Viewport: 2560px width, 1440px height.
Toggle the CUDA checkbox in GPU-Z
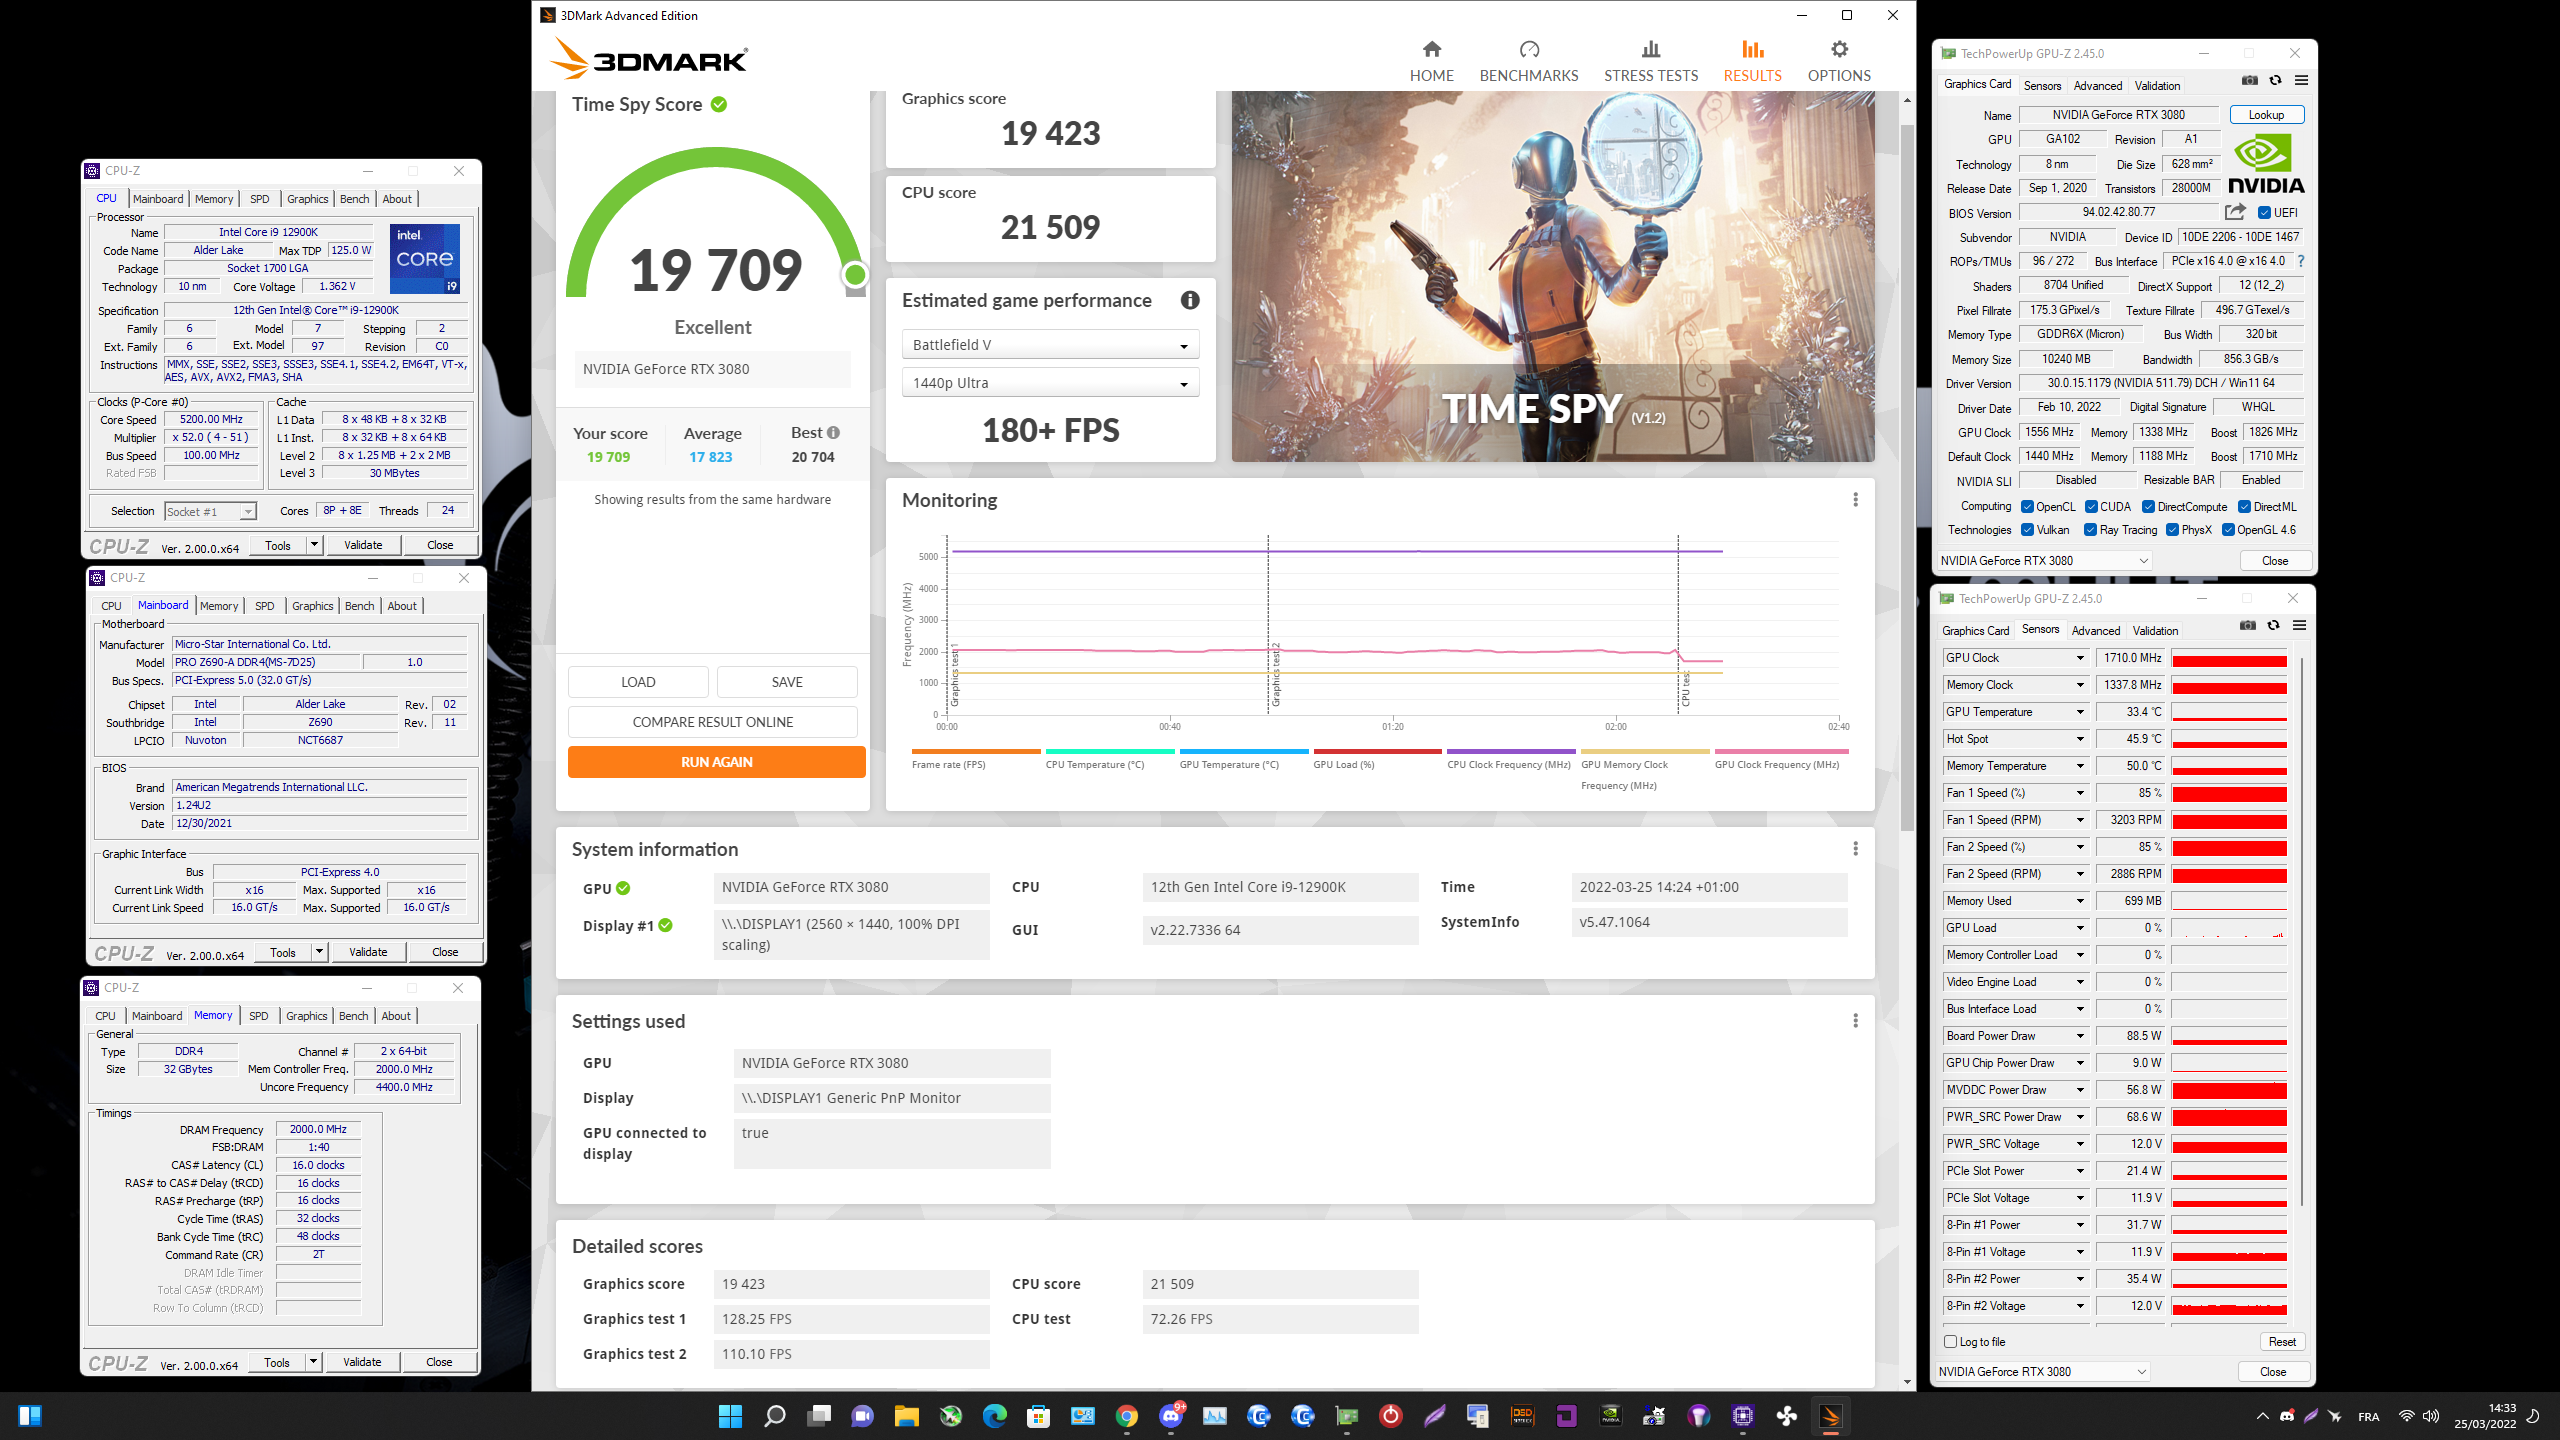pyautogui.click(x=2091, y=507)
